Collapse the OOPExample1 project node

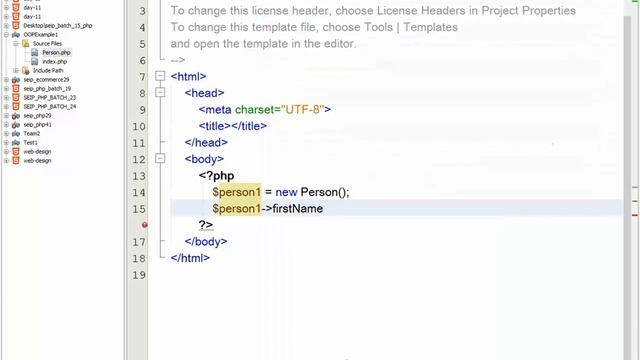pyautogui.click(x=7, y=35)
